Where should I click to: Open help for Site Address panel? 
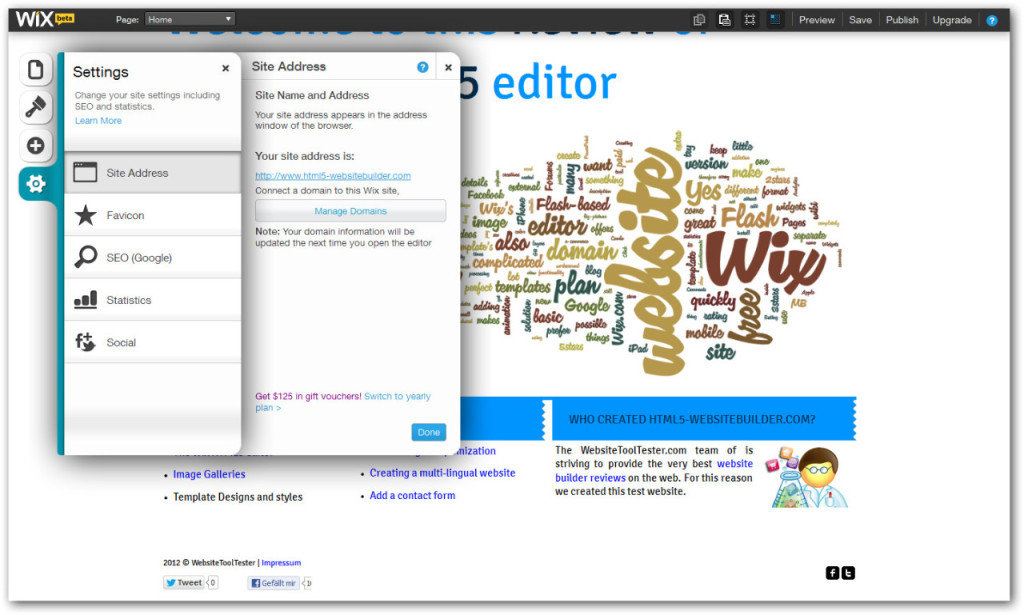point(423,67)
